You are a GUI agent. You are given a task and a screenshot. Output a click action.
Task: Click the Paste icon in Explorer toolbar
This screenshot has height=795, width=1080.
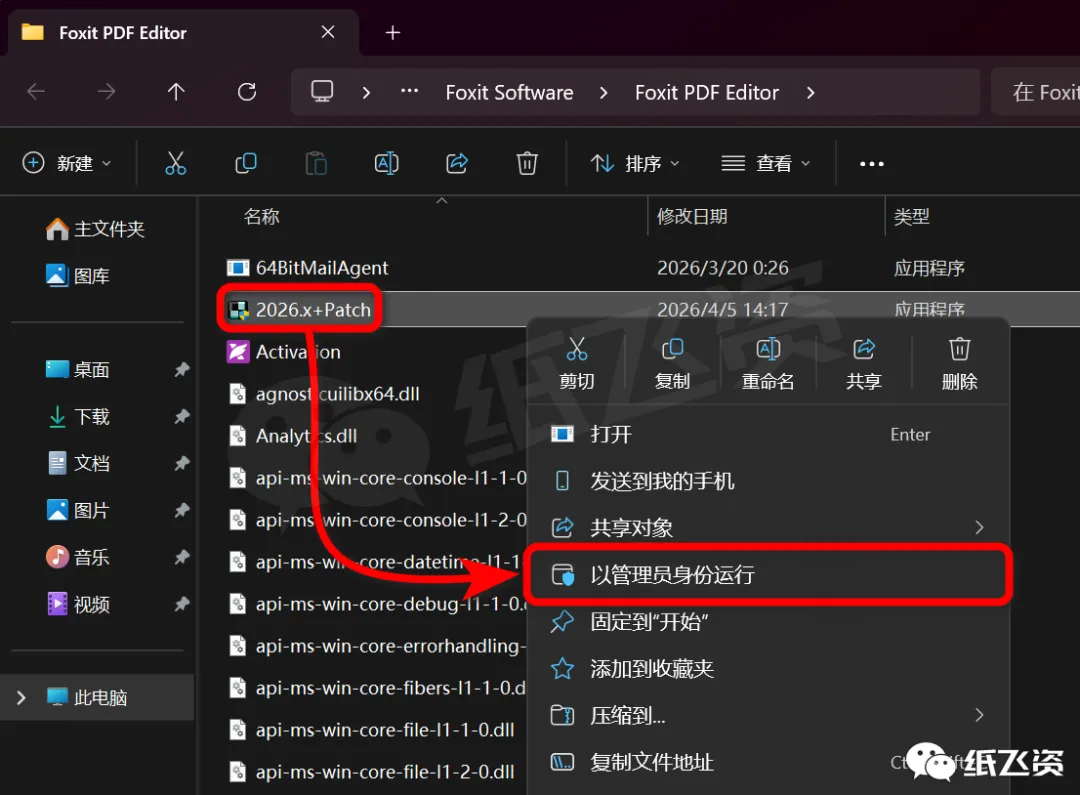coord(316,163)
